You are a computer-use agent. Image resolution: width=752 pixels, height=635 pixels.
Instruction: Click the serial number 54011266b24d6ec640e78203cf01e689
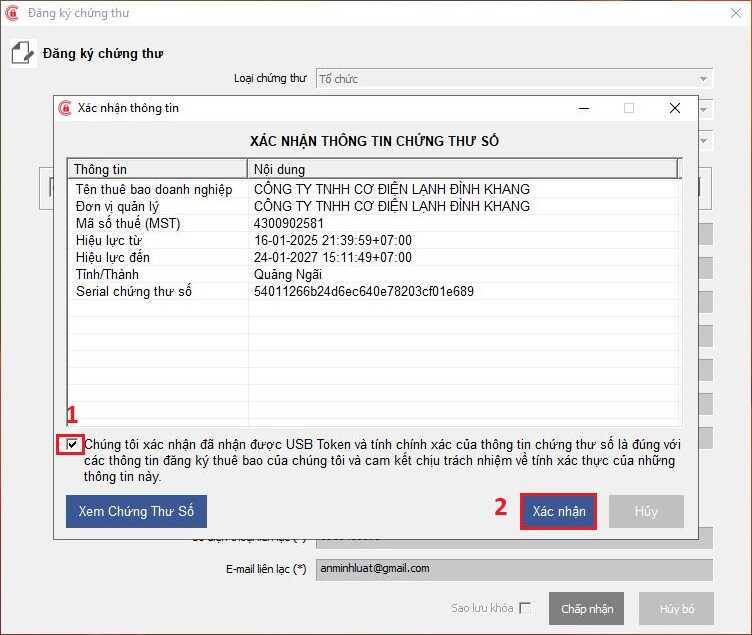[364, 291]
